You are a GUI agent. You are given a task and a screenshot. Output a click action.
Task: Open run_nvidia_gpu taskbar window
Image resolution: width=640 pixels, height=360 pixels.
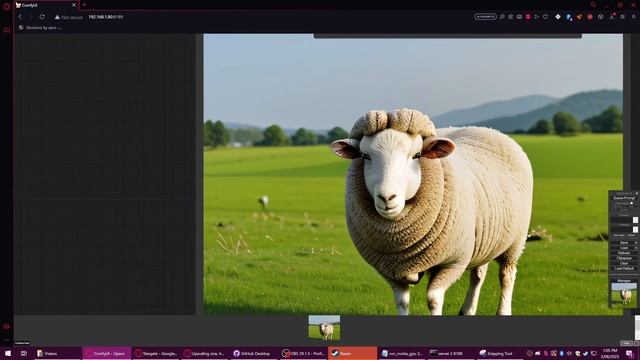(x=402, y=353)
